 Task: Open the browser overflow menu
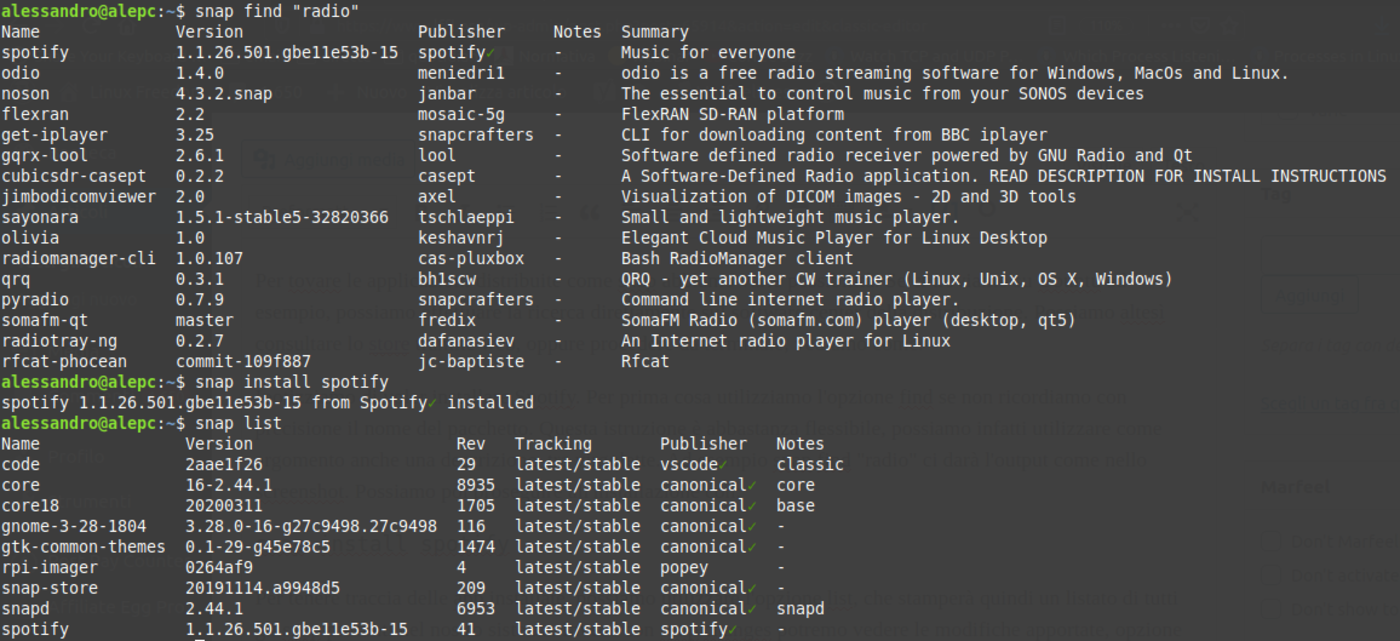point(1171,25)
